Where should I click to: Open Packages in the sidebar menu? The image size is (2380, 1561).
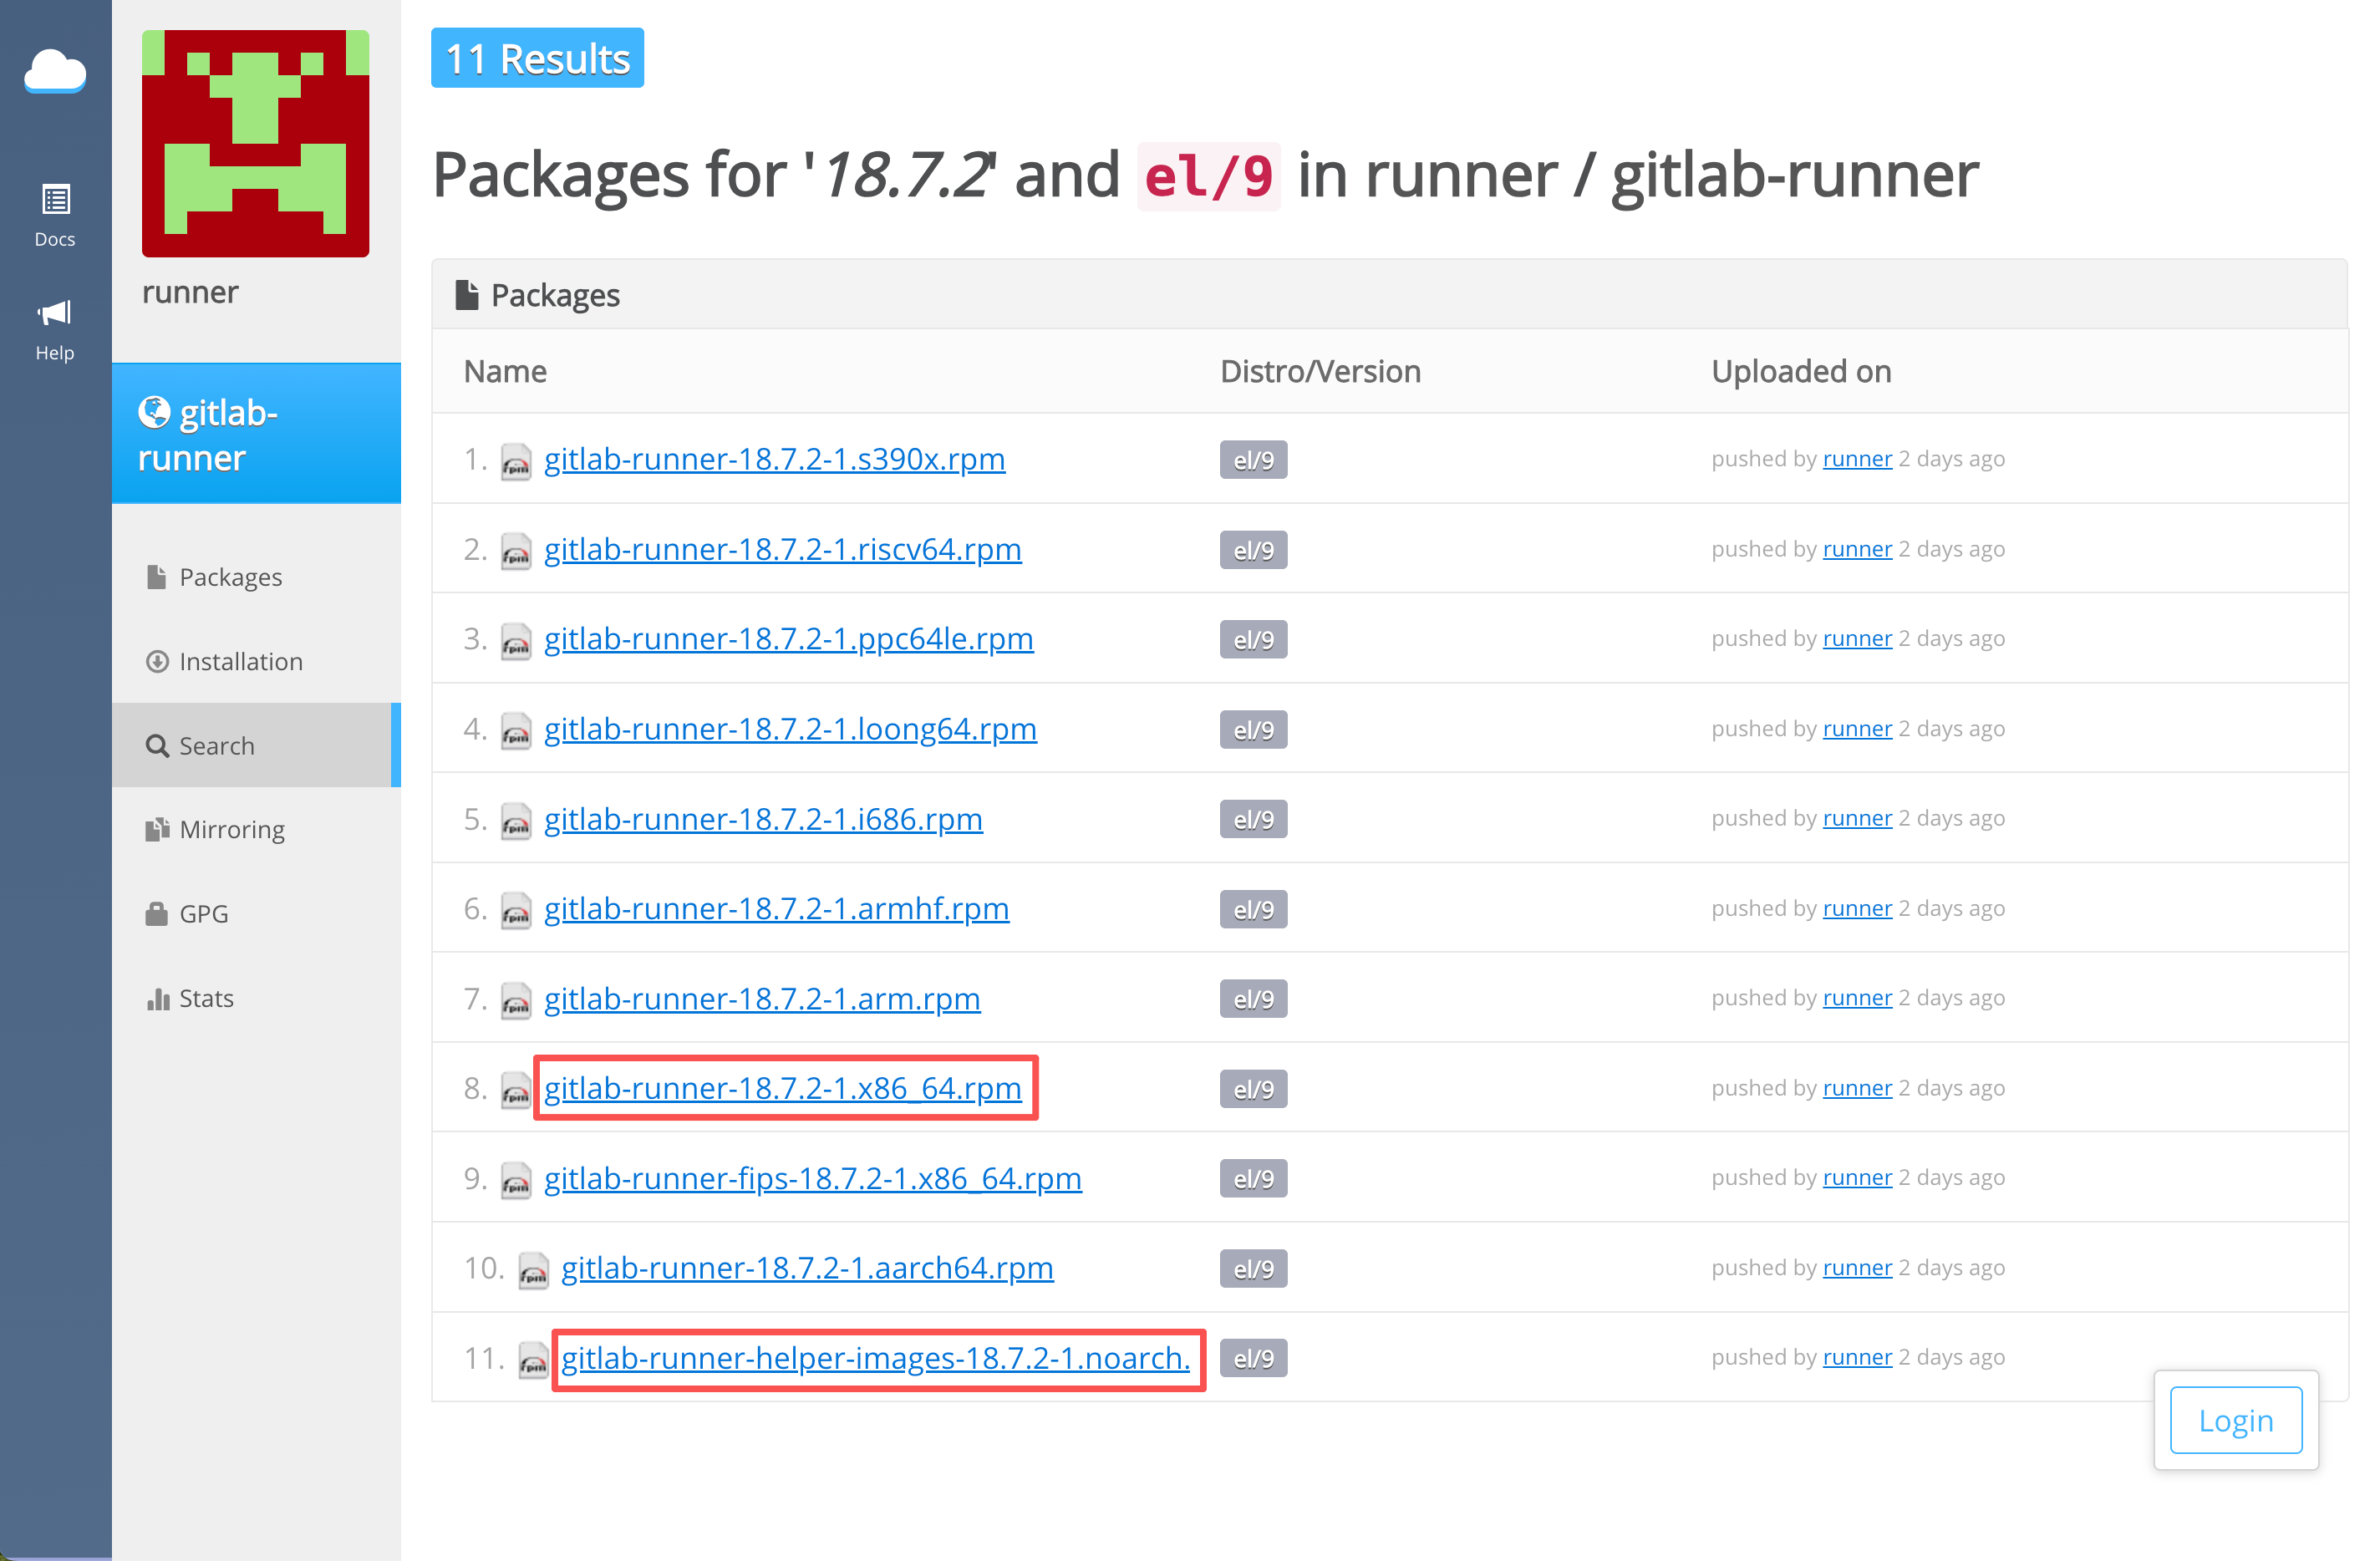230,577
